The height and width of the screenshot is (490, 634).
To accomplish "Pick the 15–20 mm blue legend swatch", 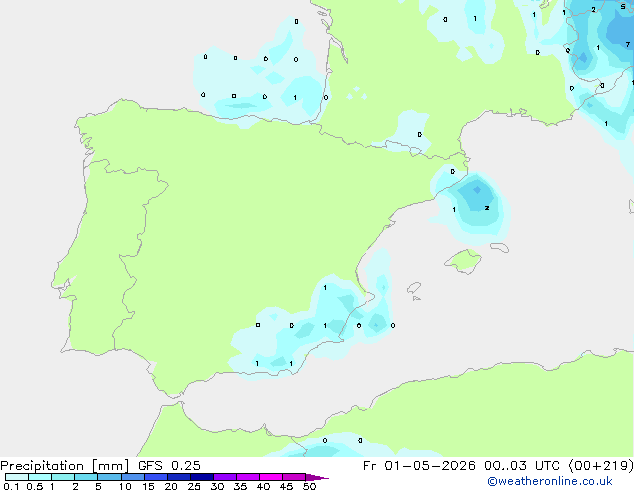I will point(156,477).
